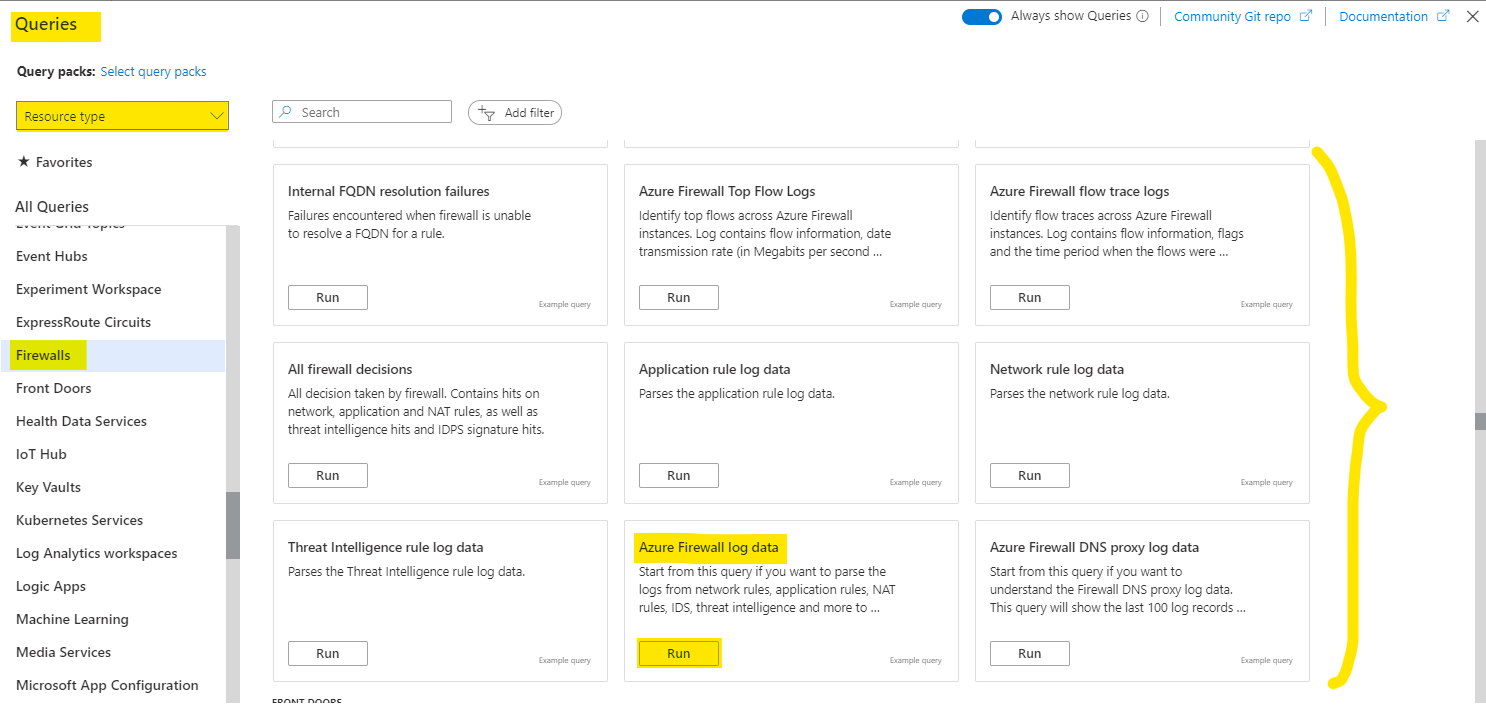This screenshot has height=713, width=1486.
Task: Open the Resource type dropdown
Action: (122, 116)
